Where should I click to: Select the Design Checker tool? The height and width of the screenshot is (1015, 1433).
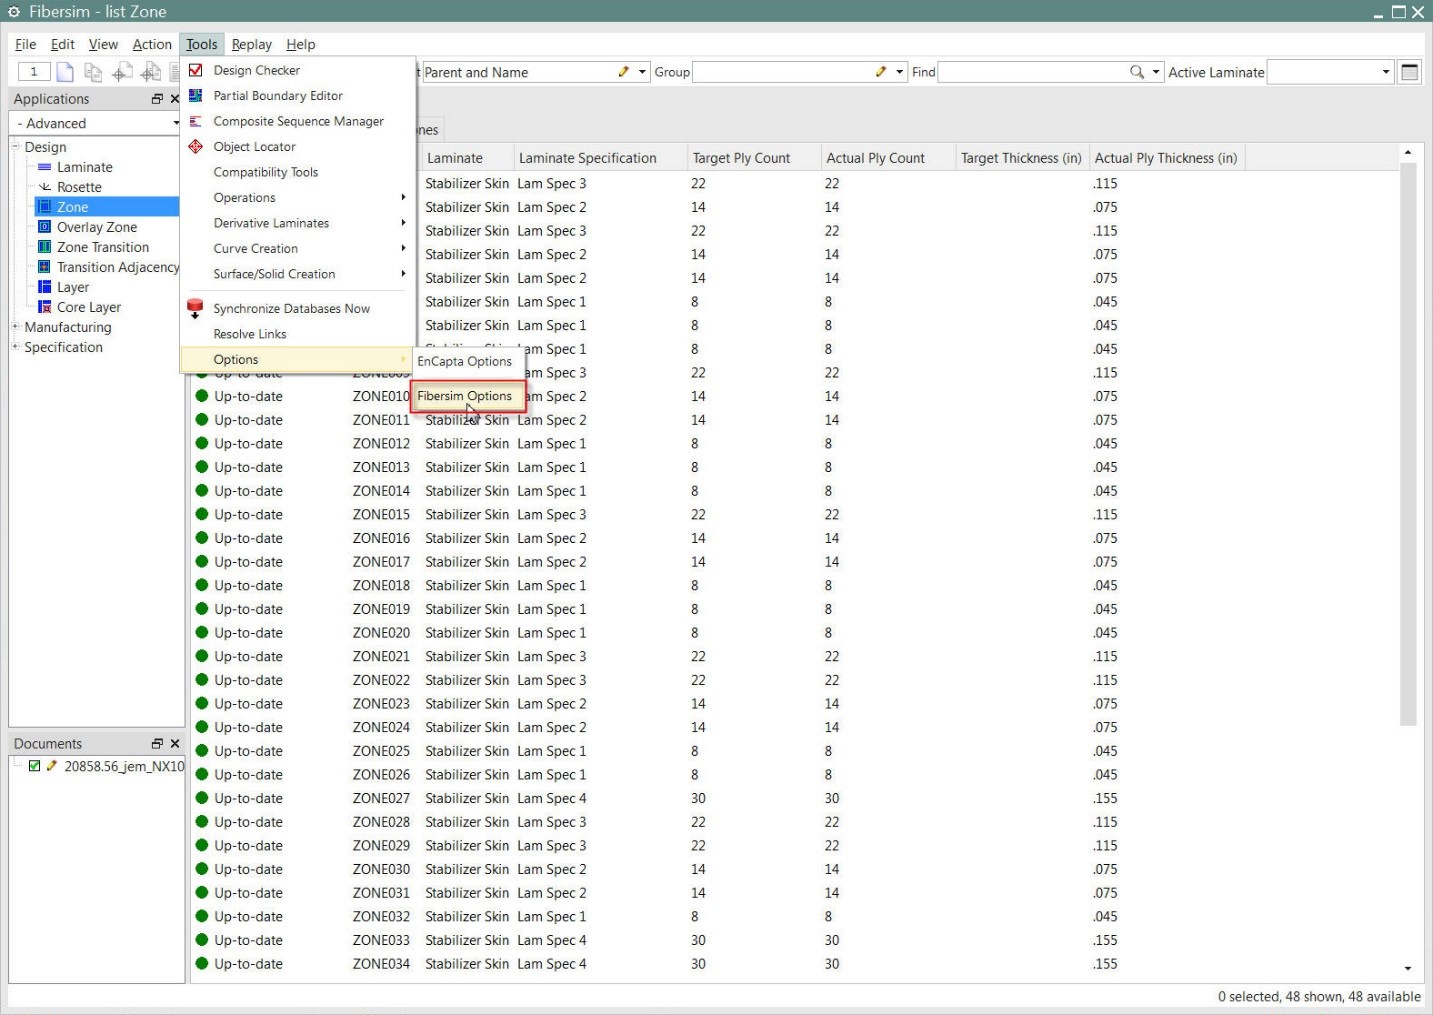256,70
